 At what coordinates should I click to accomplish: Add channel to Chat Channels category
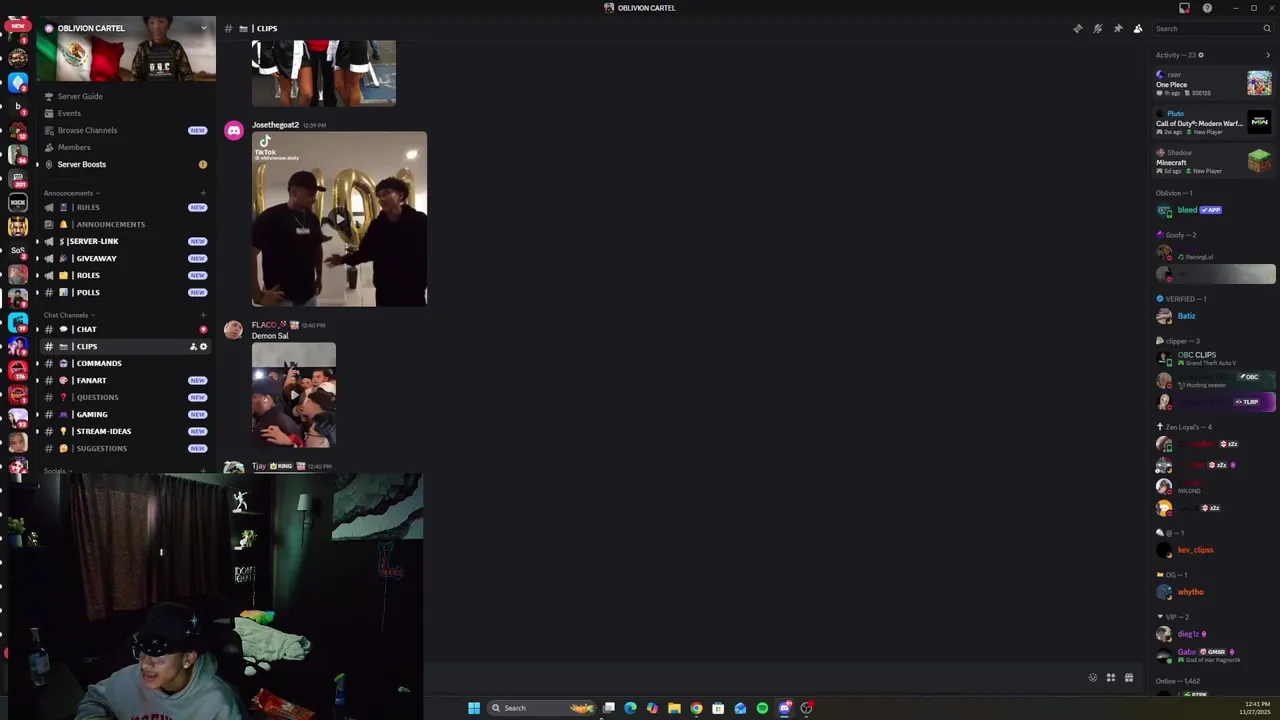point(203,315)
